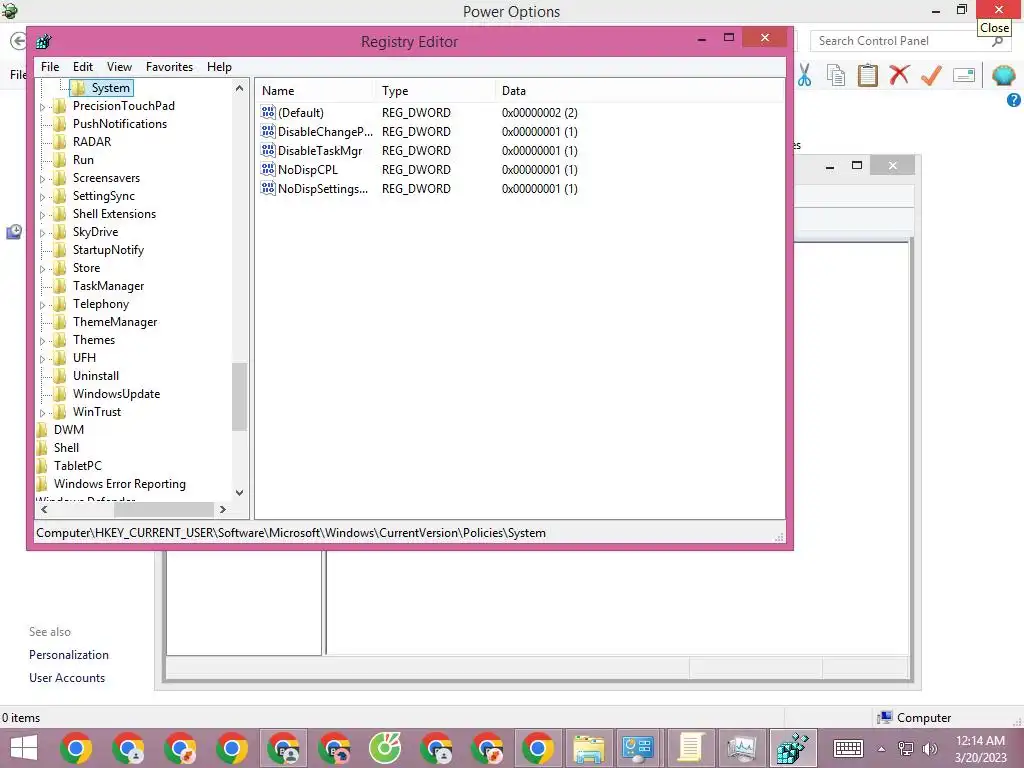Open the touch keyboard tray icon

pos(848,748)
